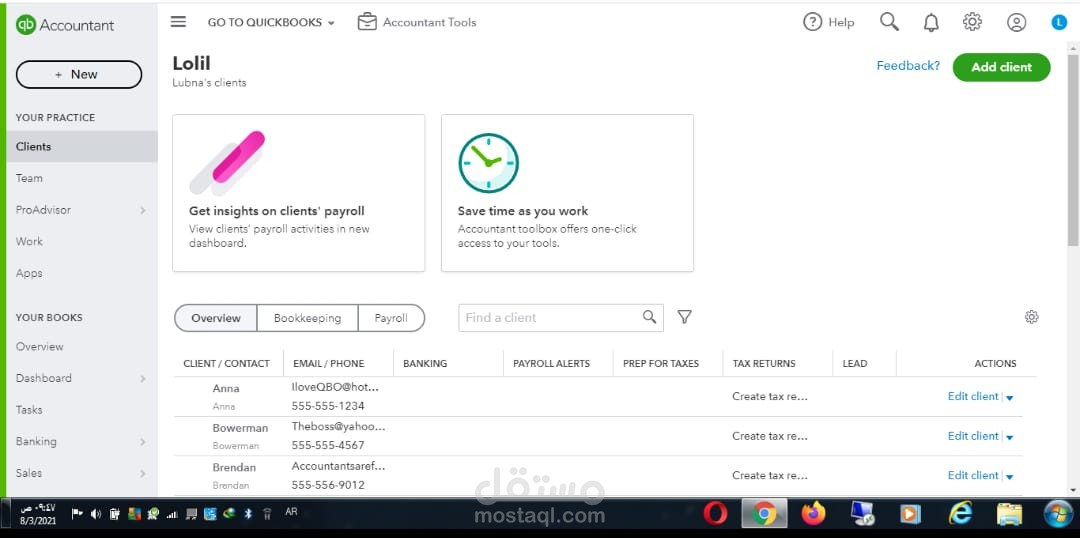Click Create tax return for Brendan row

tap(769, 475)
